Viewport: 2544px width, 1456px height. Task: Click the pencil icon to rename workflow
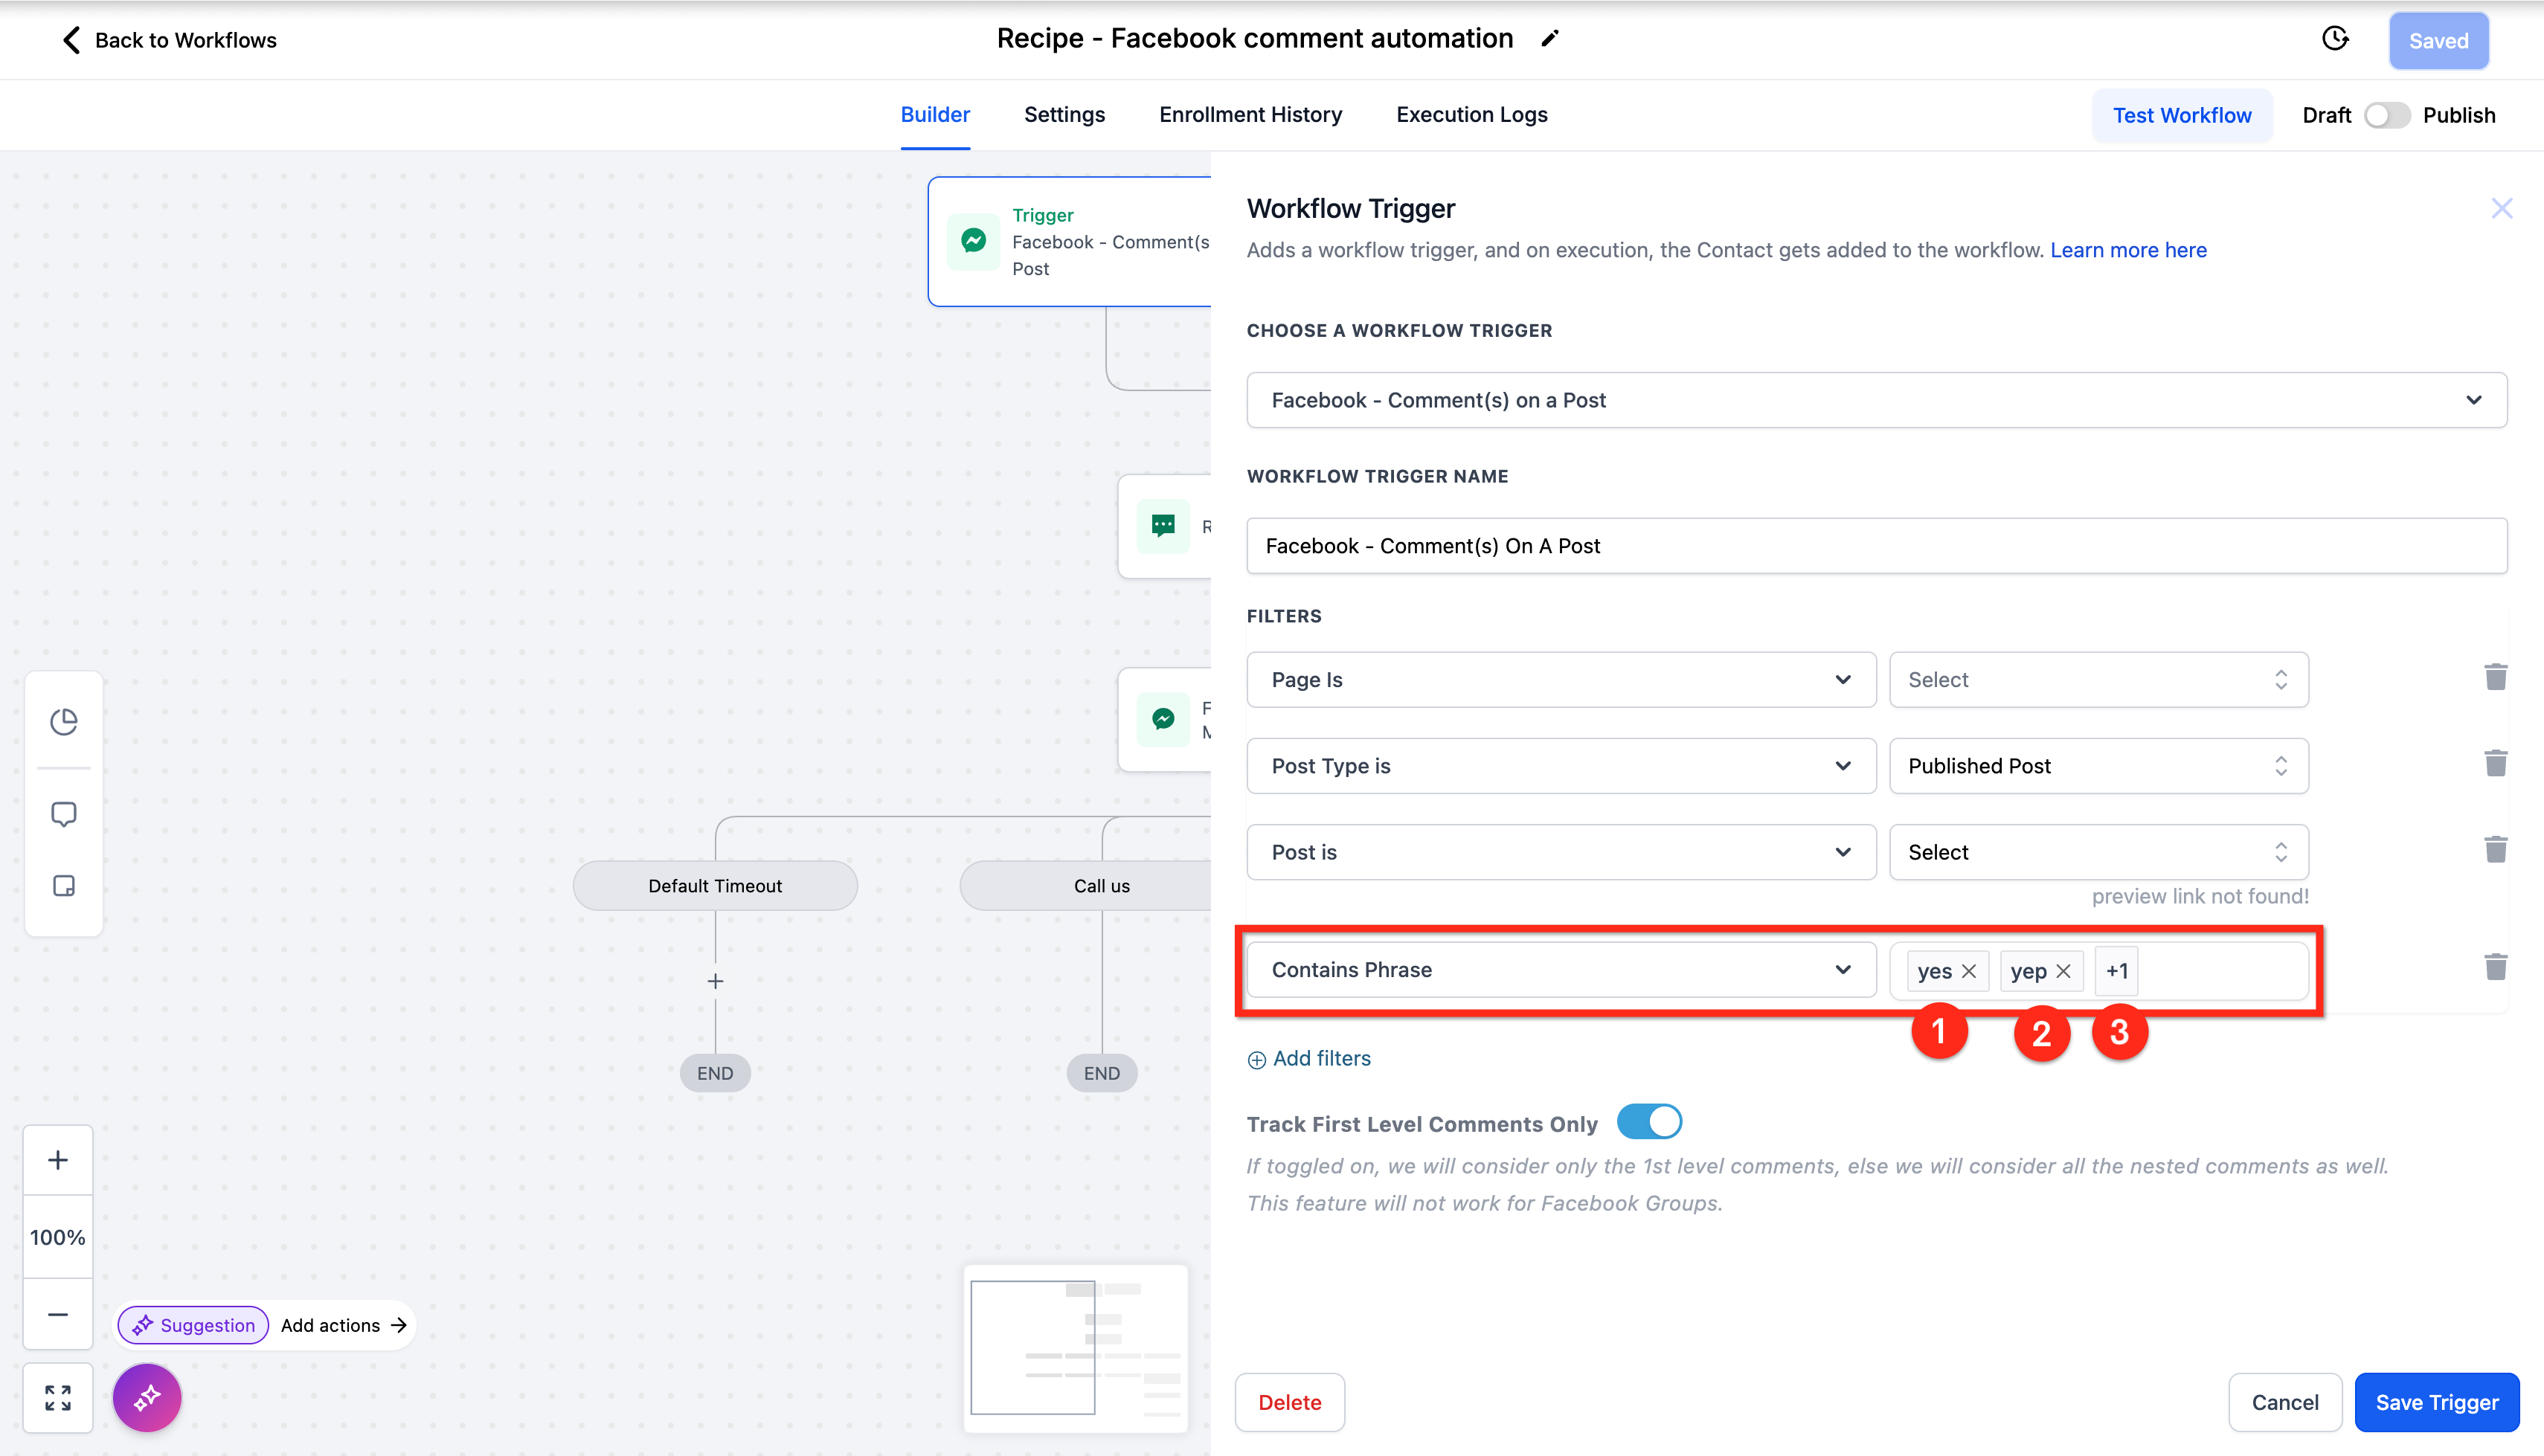1549,39
